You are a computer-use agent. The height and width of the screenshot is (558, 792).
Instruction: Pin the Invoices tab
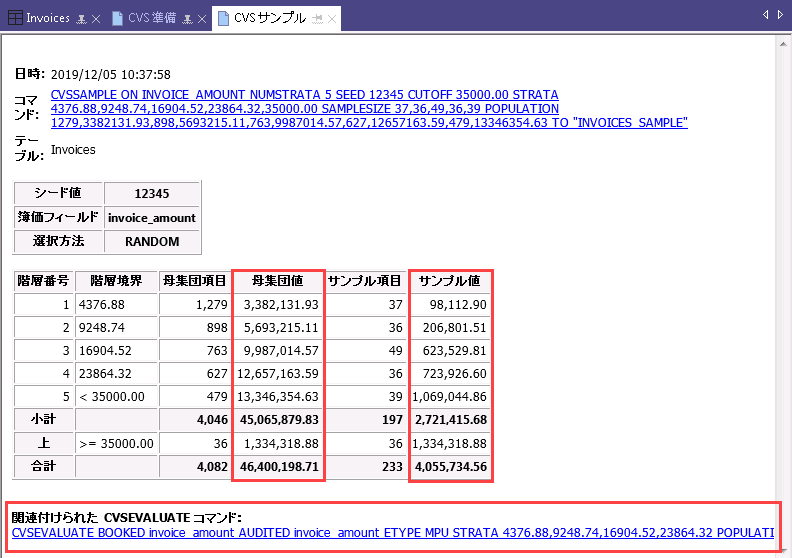pyautogui.click(x=81, y=19)
